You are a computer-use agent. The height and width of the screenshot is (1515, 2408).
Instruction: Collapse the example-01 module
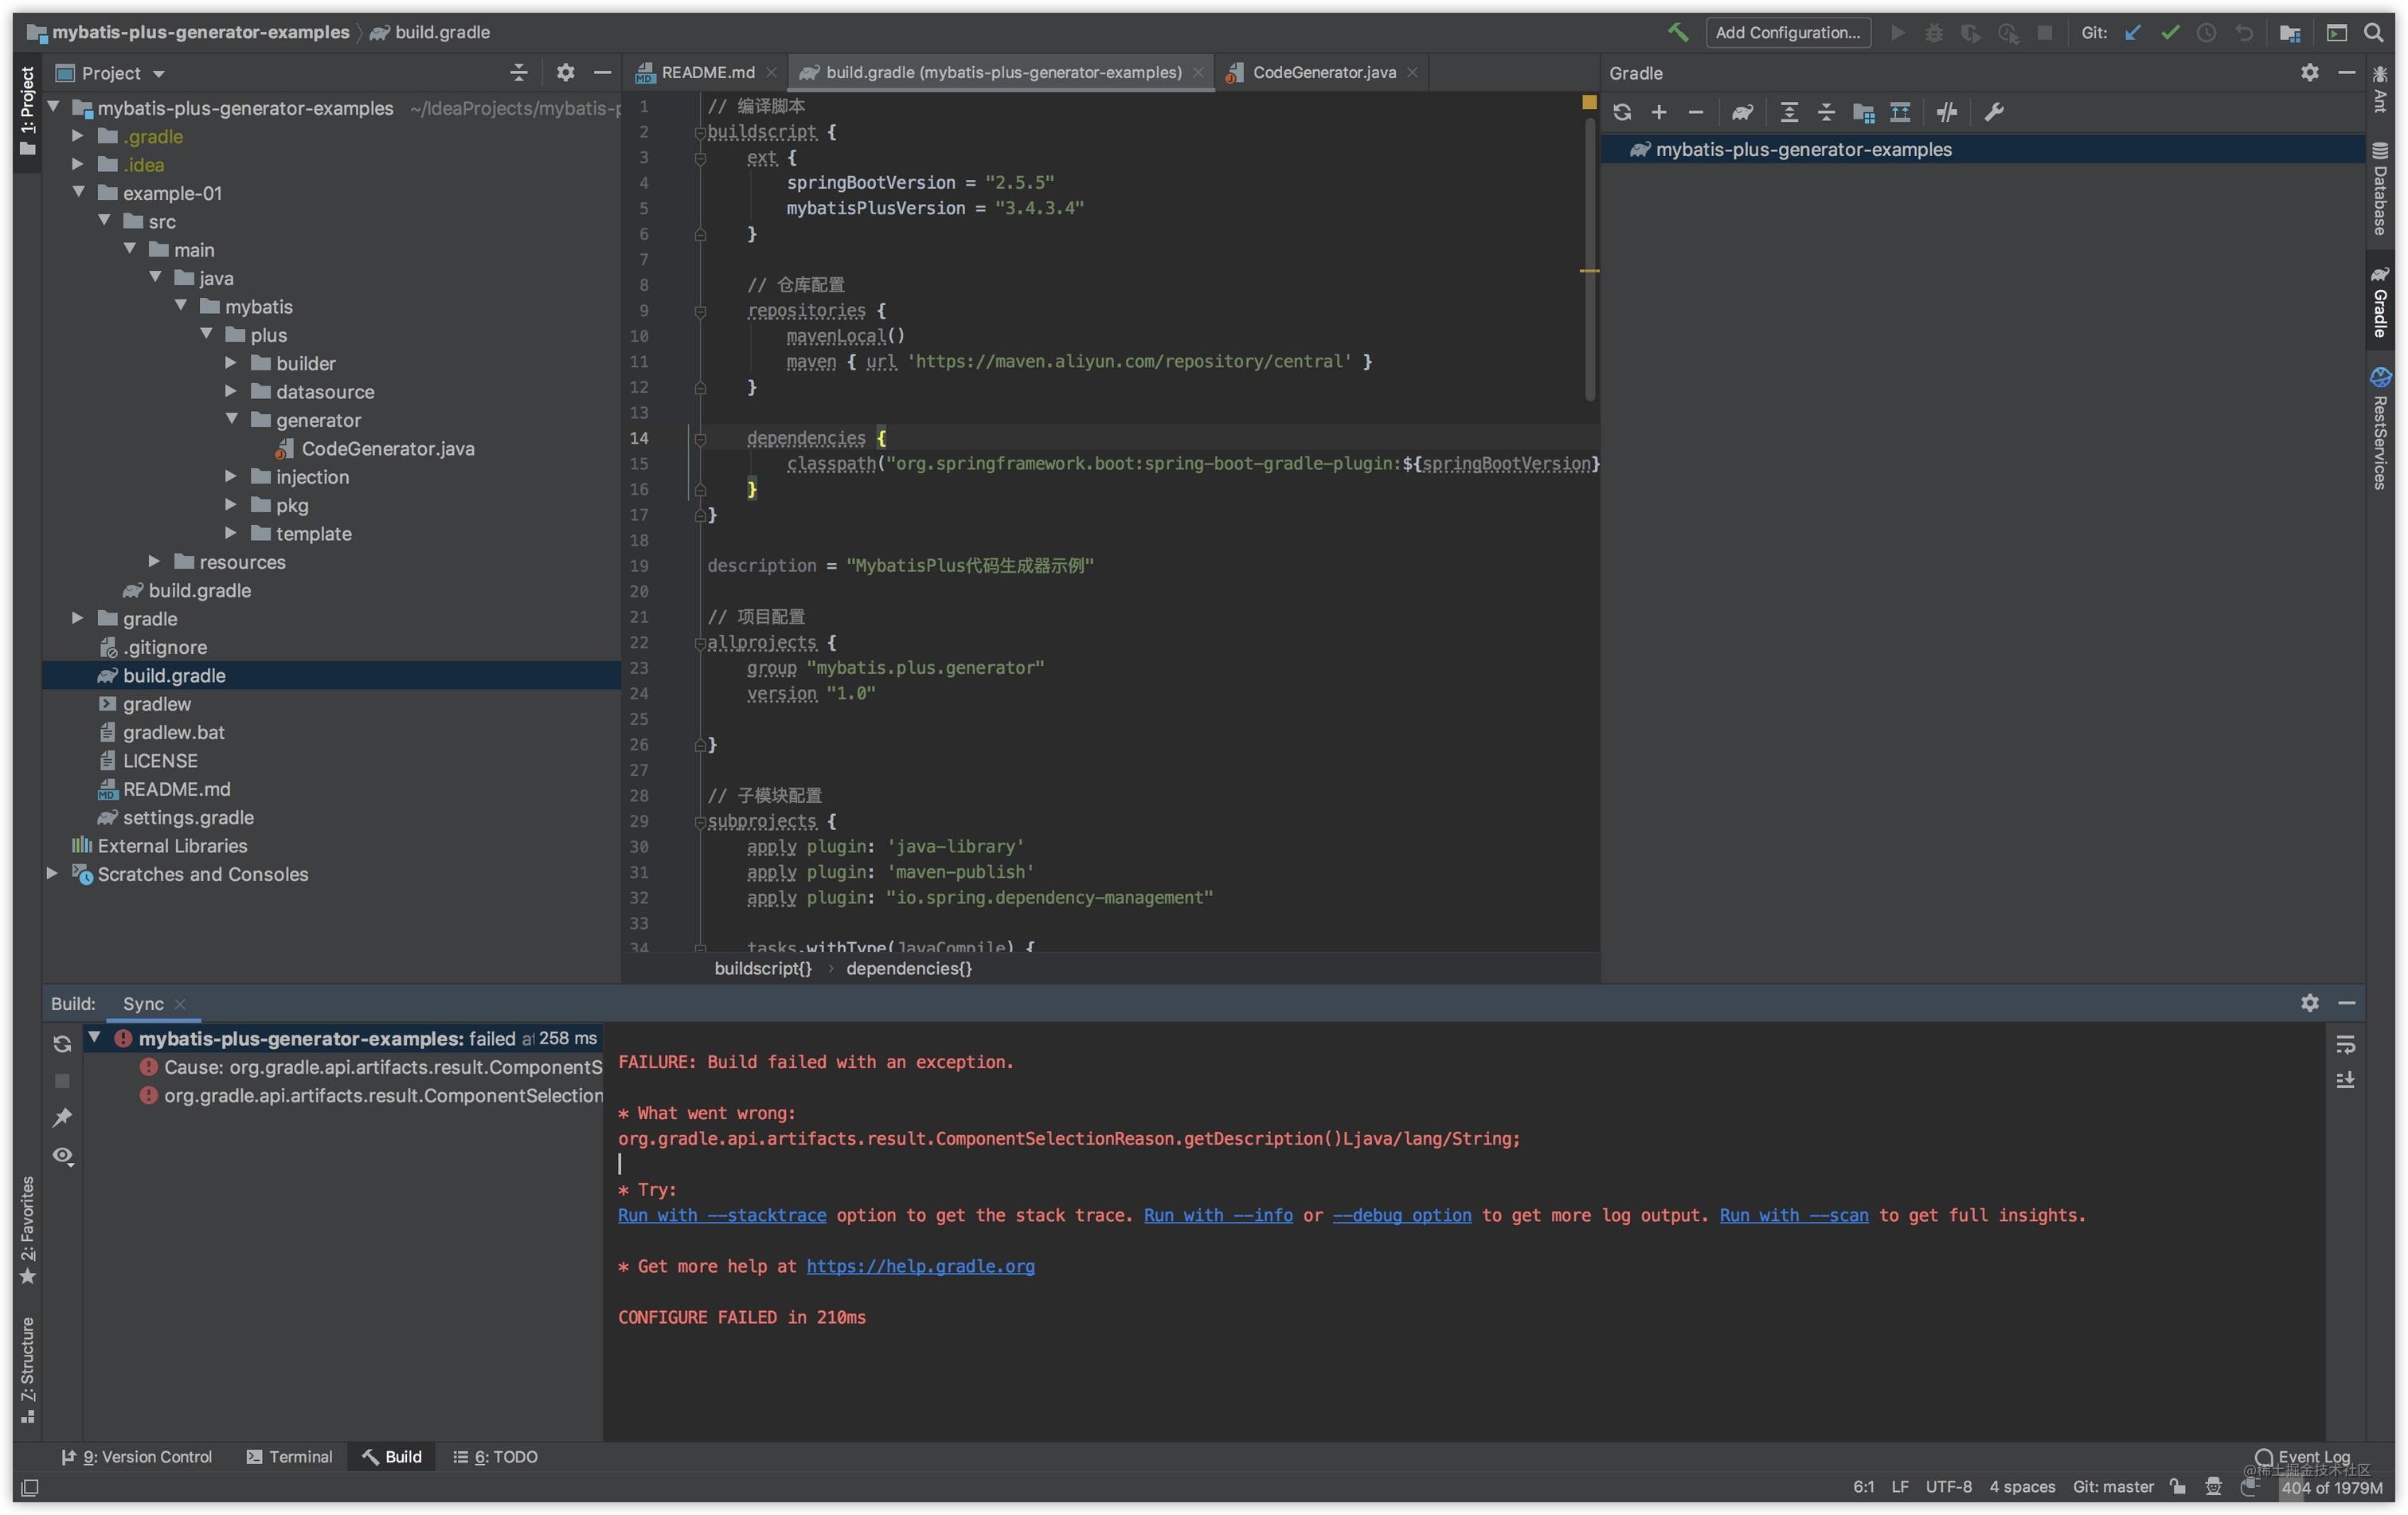pyautogui.click(x=79, y=192)
